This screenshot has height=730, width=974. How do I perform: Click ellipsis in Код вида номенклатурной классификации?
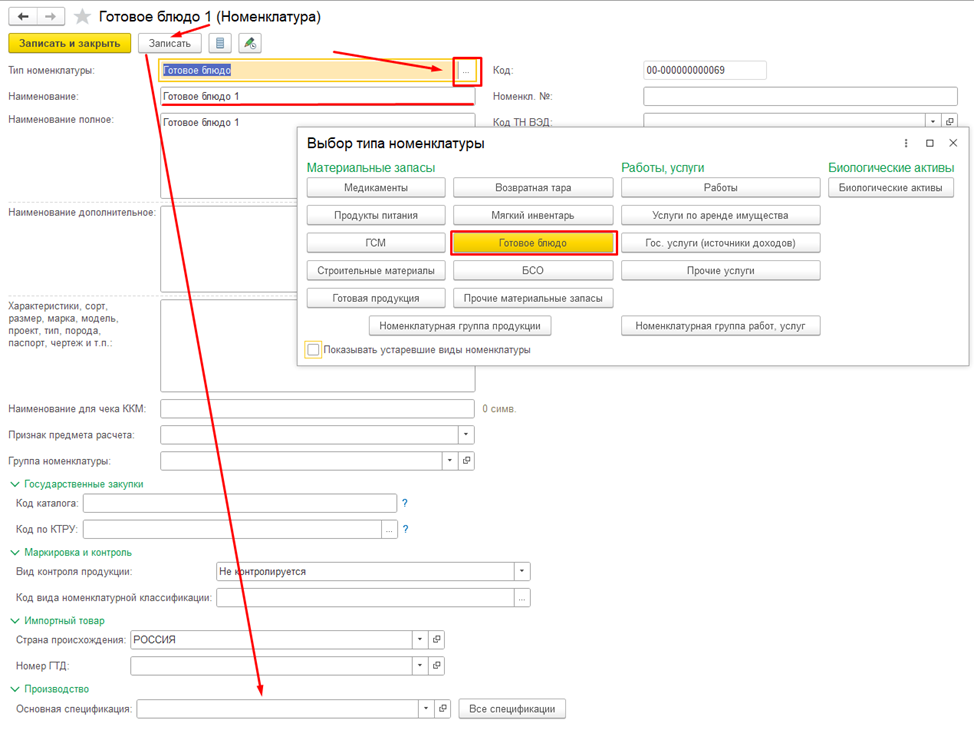(x=522, y=598)
